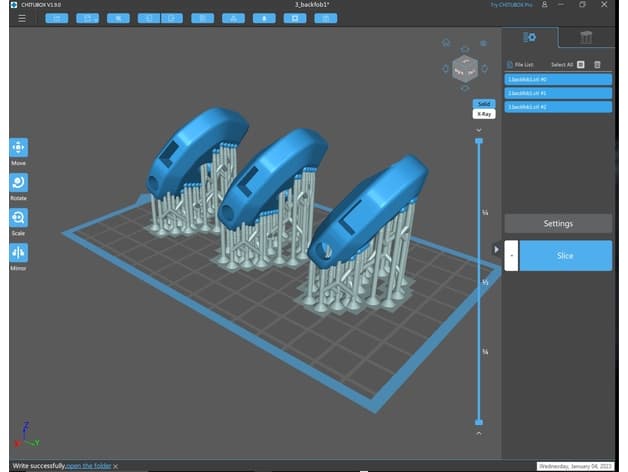Click the top handle of layer slider
Image resolution: width=628 pixels, height=472 pixels.
[479, 141]
